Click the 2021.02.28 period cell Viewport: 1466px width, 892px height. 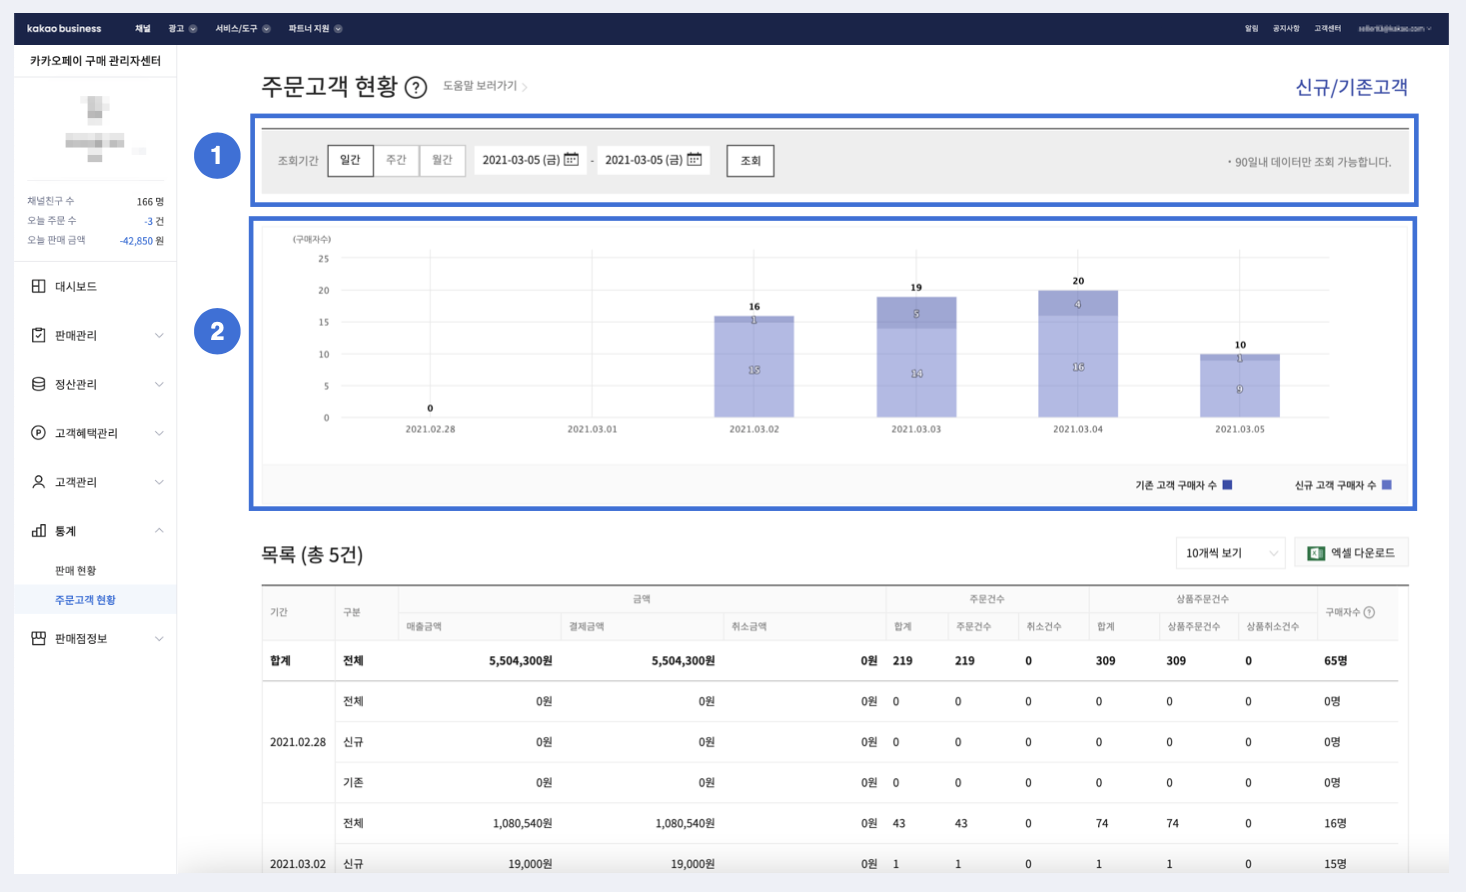[298, 742]
